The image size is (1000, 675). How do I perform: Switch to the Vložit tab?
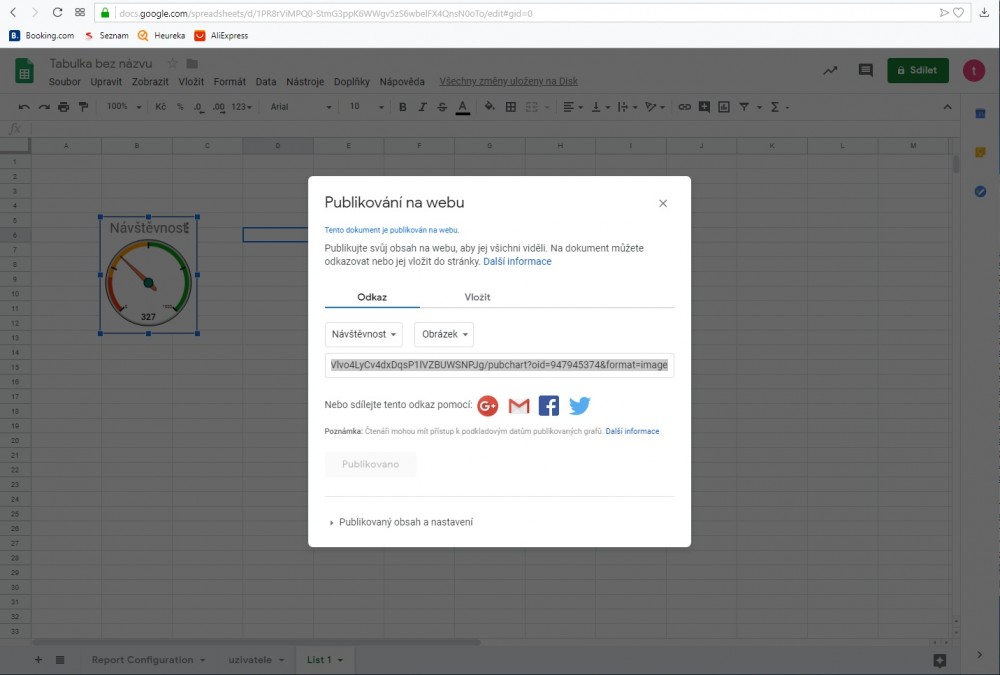tap(477, 297)
